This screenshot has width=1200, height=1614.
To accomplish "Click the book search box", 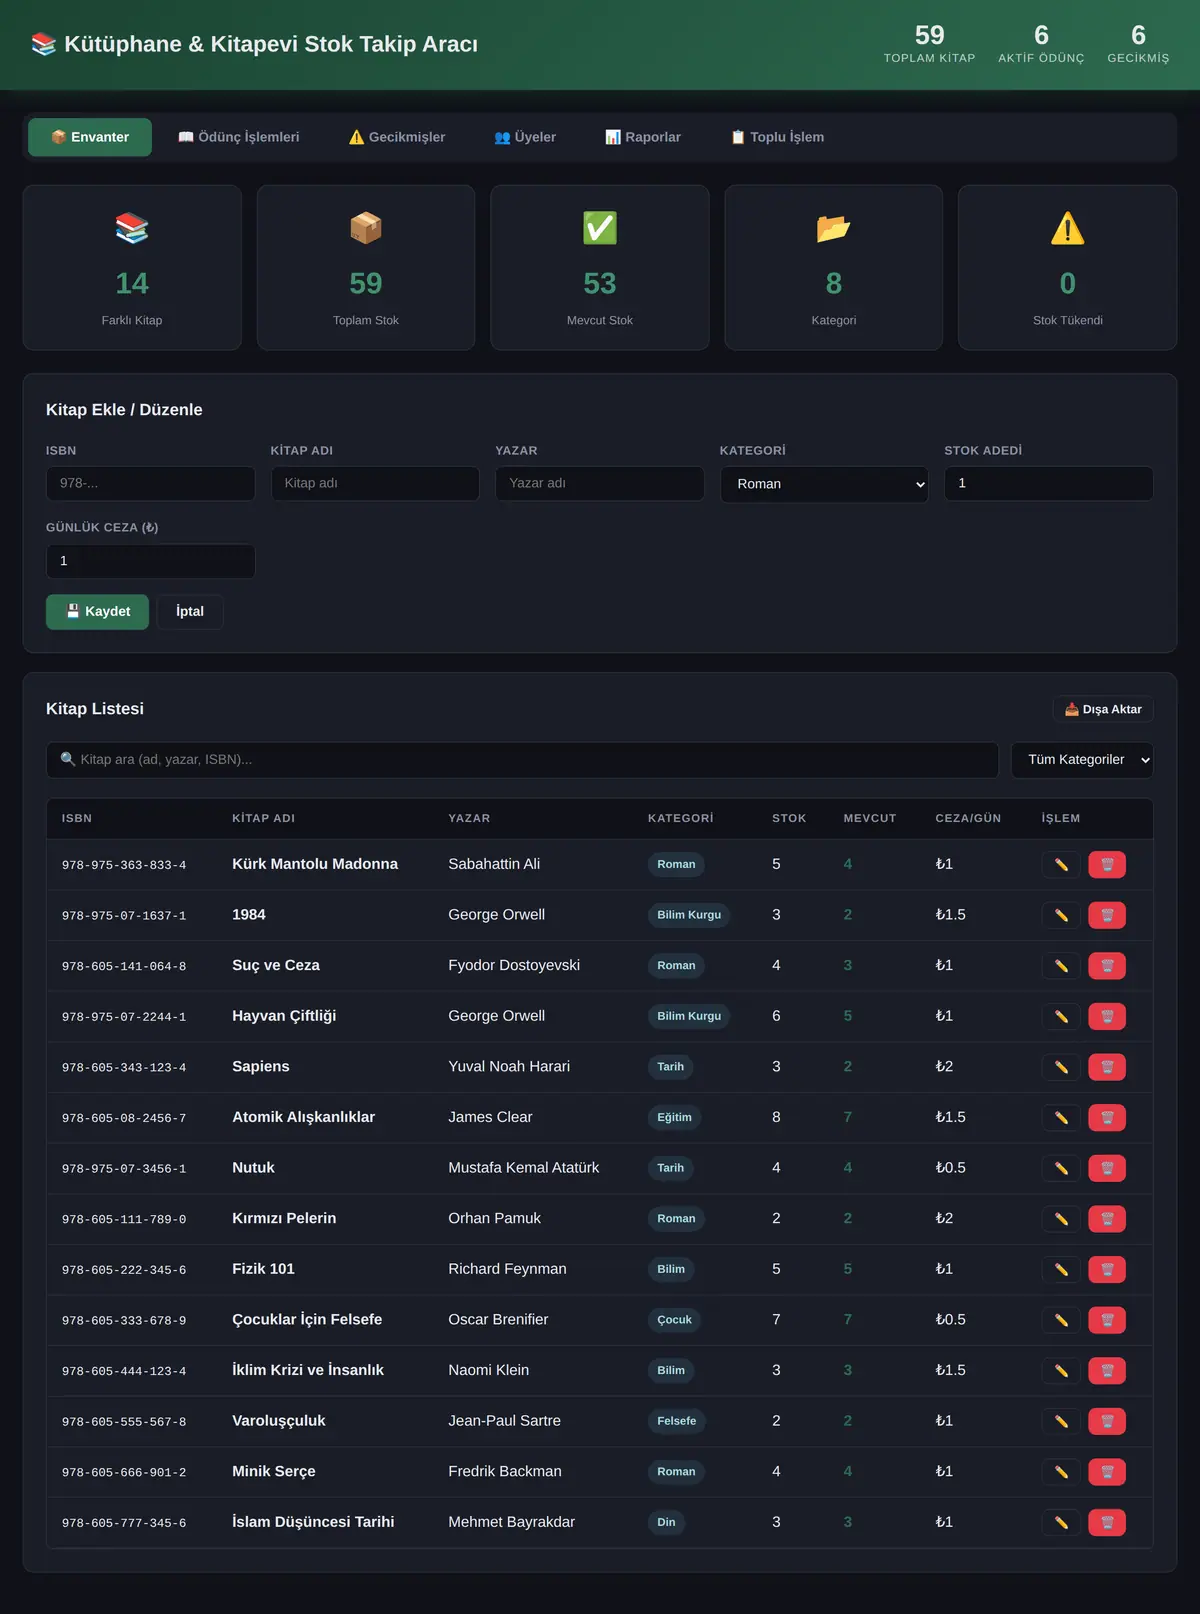I will point(522,760).
